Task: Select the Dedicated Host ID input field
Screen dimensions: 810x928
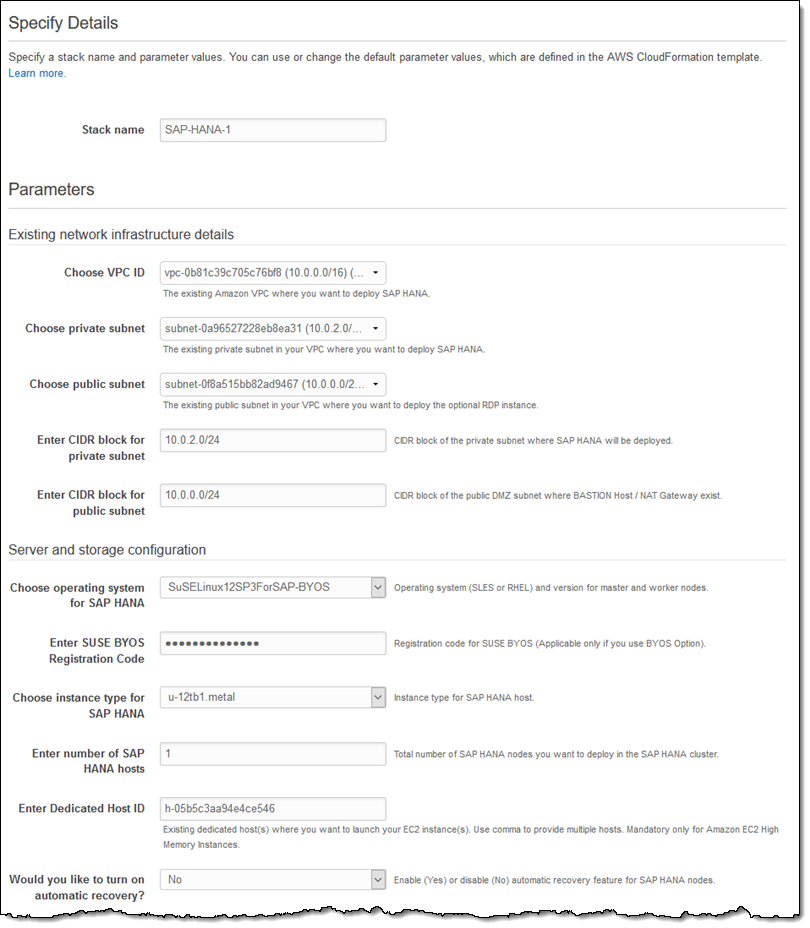Action: click(x=272, y=808)
